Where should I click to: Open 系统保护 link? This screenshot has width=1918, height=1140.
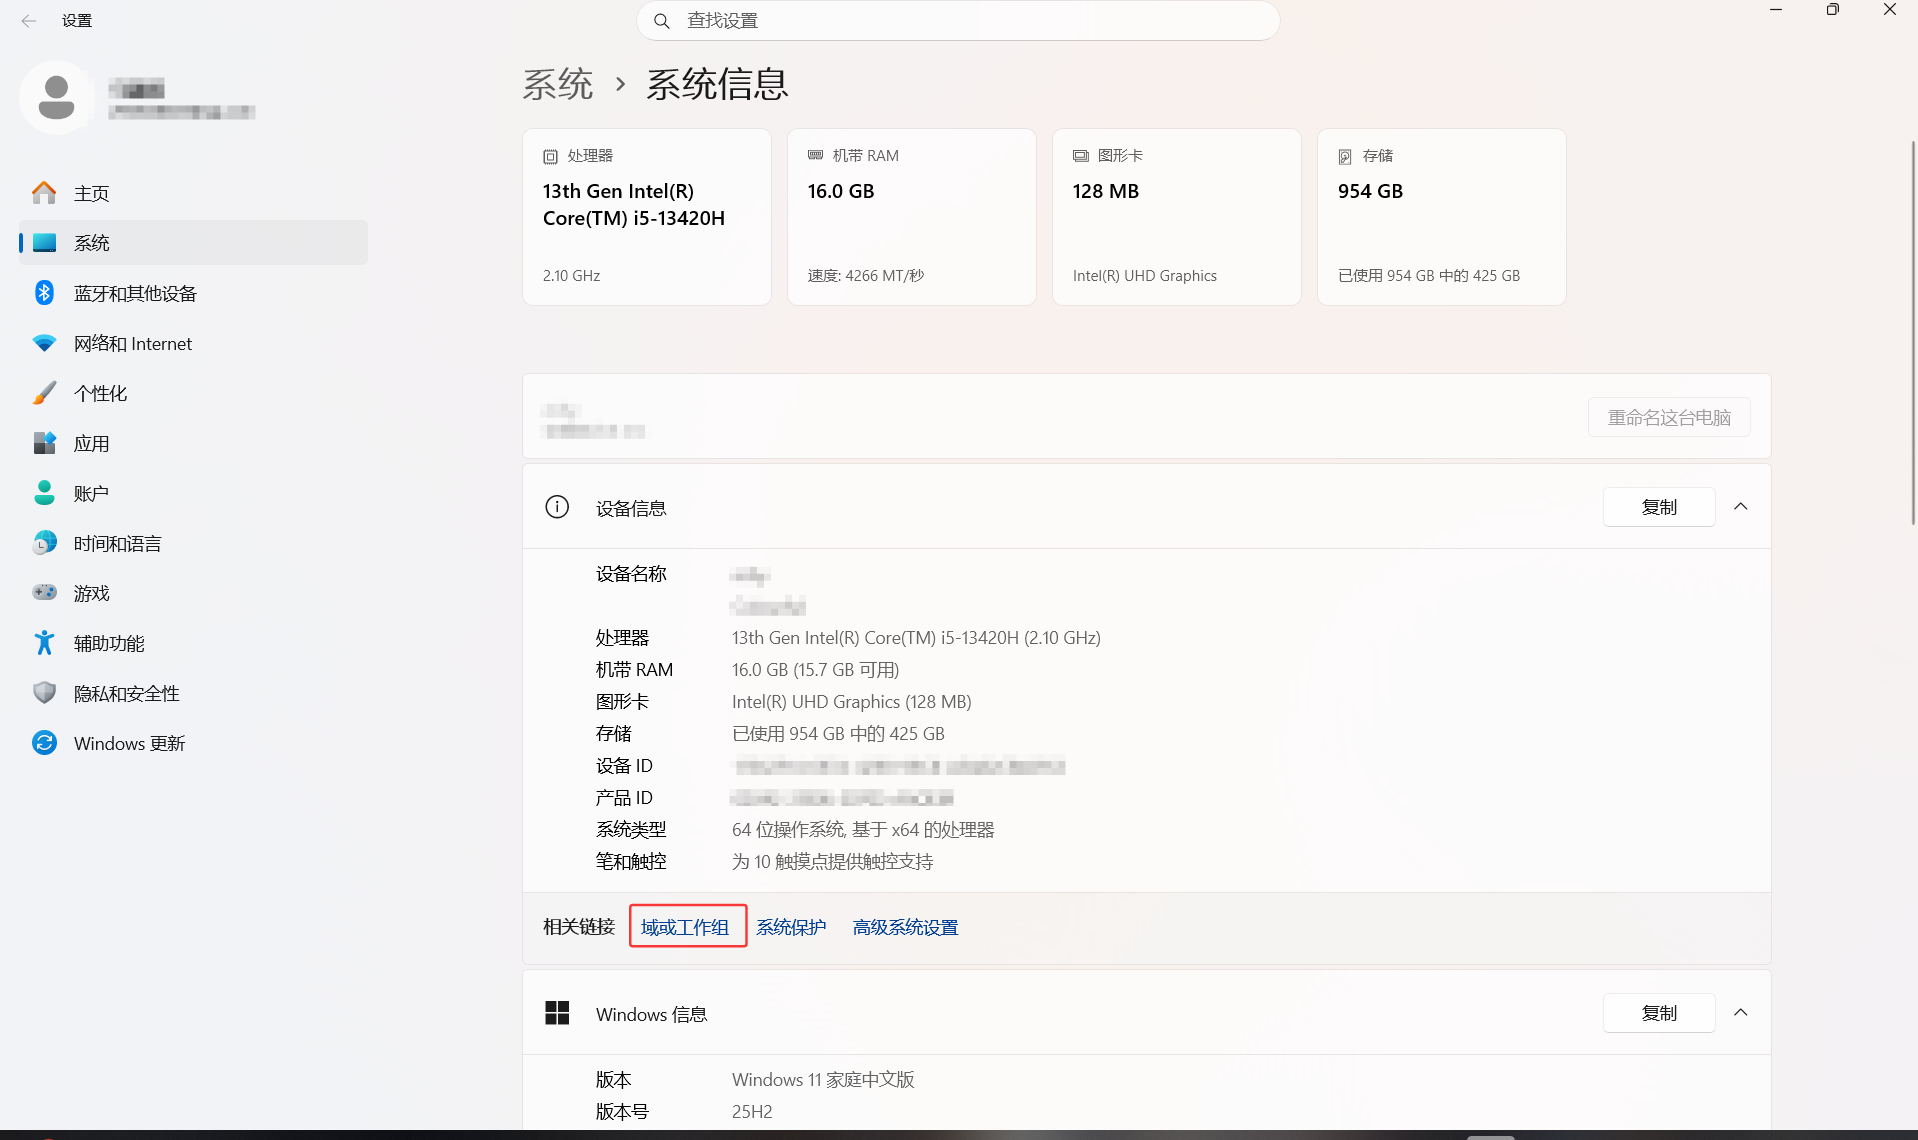791,927
